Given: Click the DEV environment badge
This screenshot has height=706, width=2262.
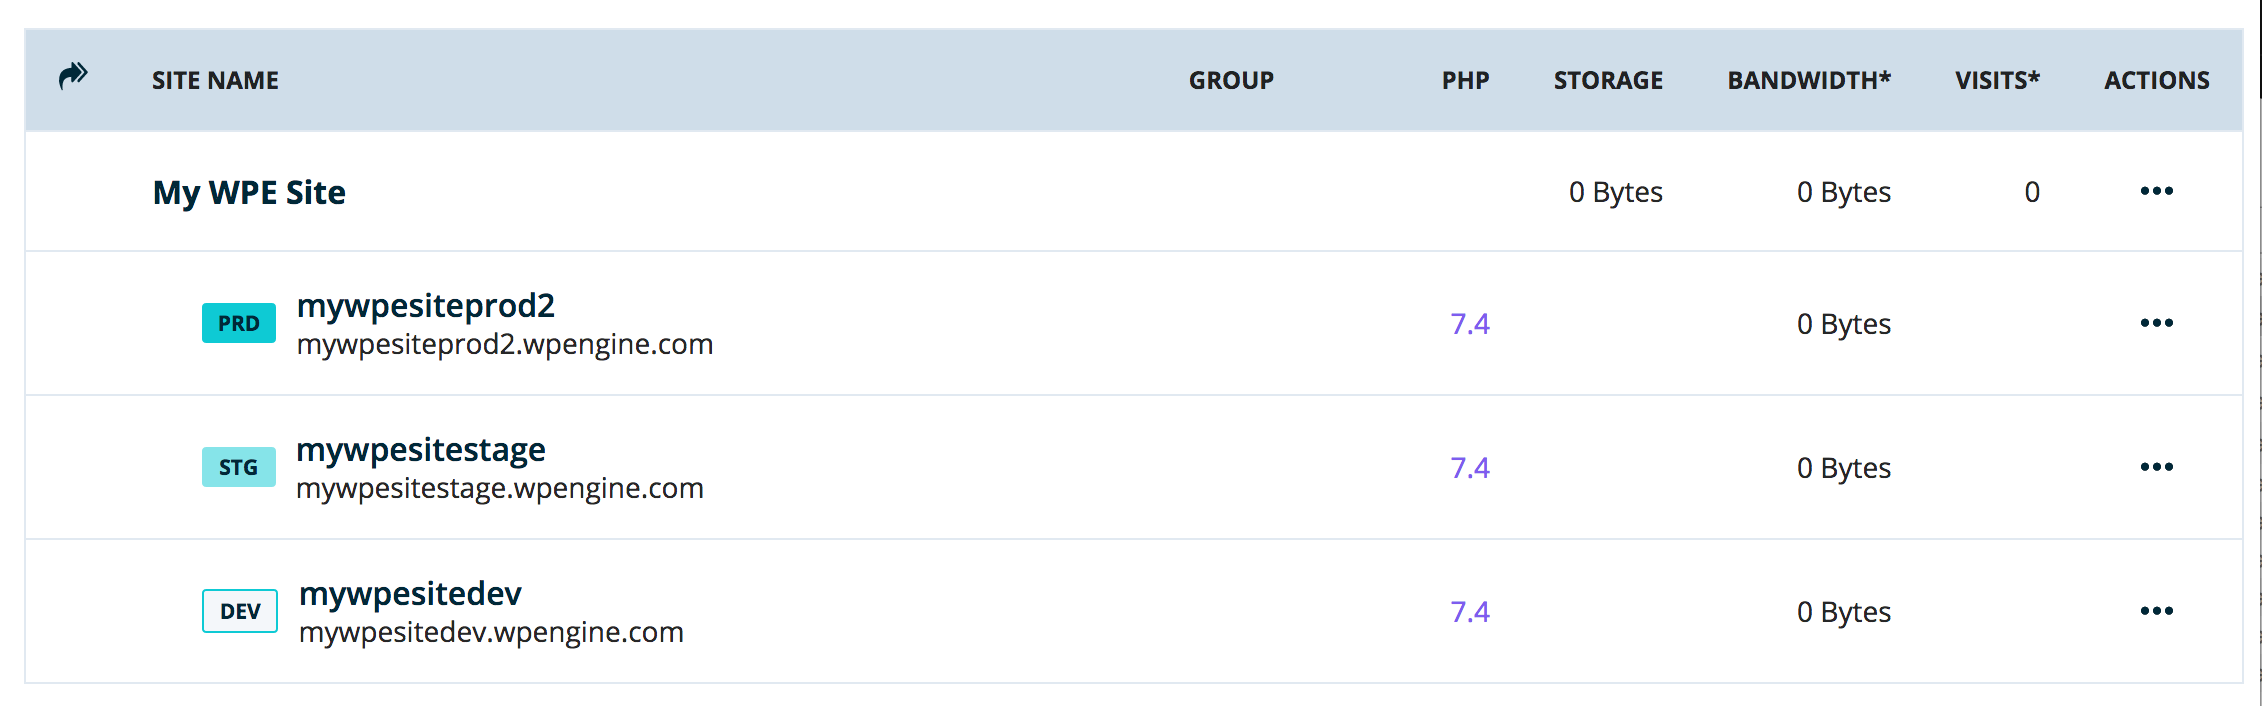Looking at the screenshot, I should coord(240,611).
